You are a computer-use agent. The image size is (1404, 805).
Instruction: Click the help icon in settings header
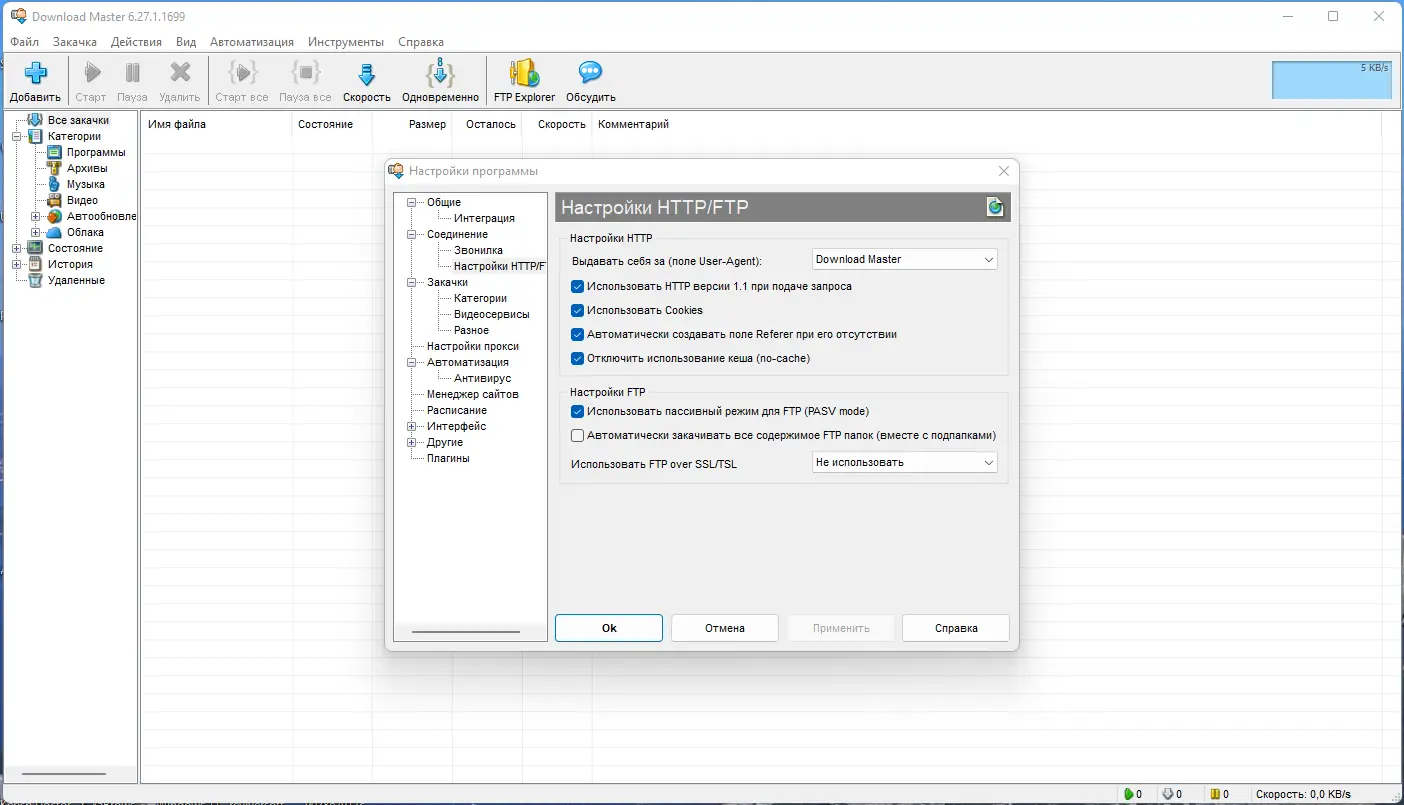[x=994, y=207]
